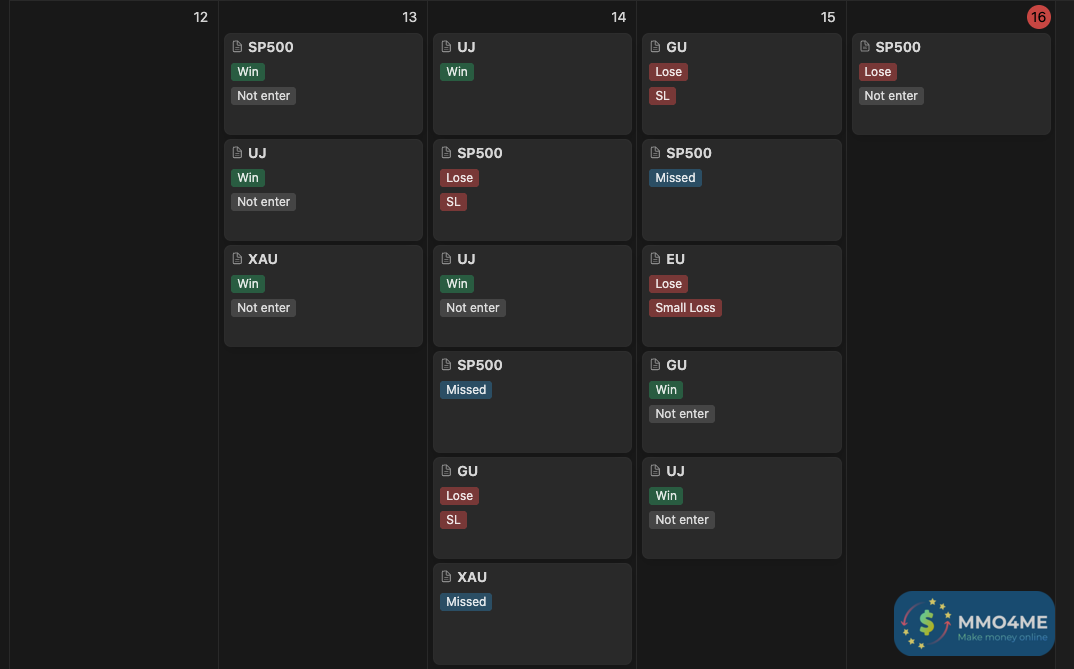Click the SL tag on day 14's GU card
Screen dimensions: 1074x669
[x=454, y=520]
